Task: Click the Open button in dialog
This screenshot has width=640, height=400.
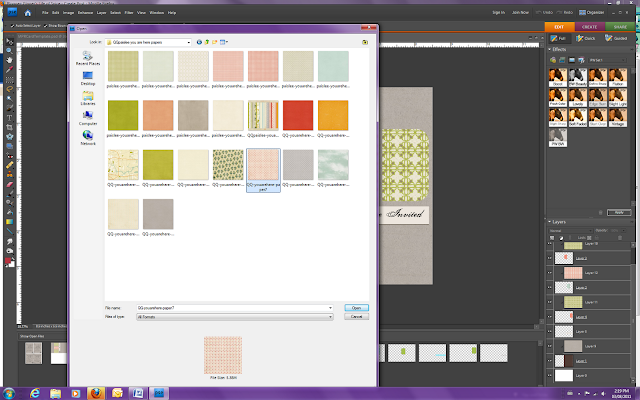Action: [356, 308]
